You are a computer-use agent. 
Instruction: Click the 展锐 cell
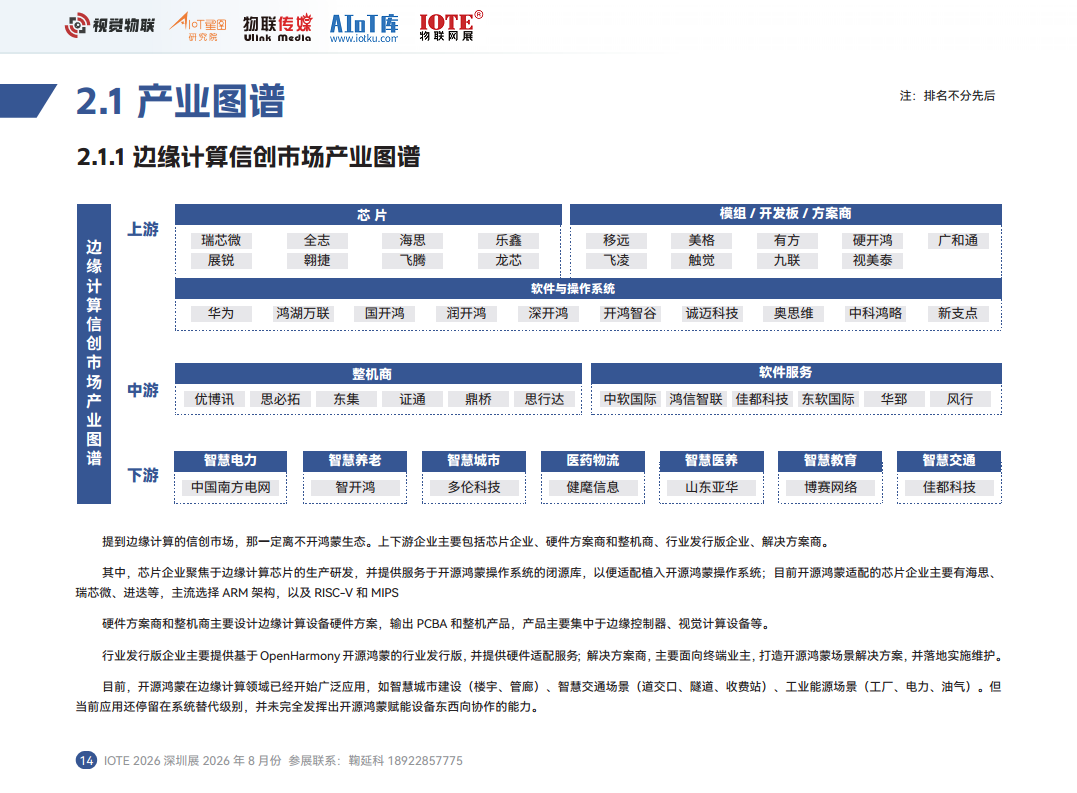coord(221,260)
